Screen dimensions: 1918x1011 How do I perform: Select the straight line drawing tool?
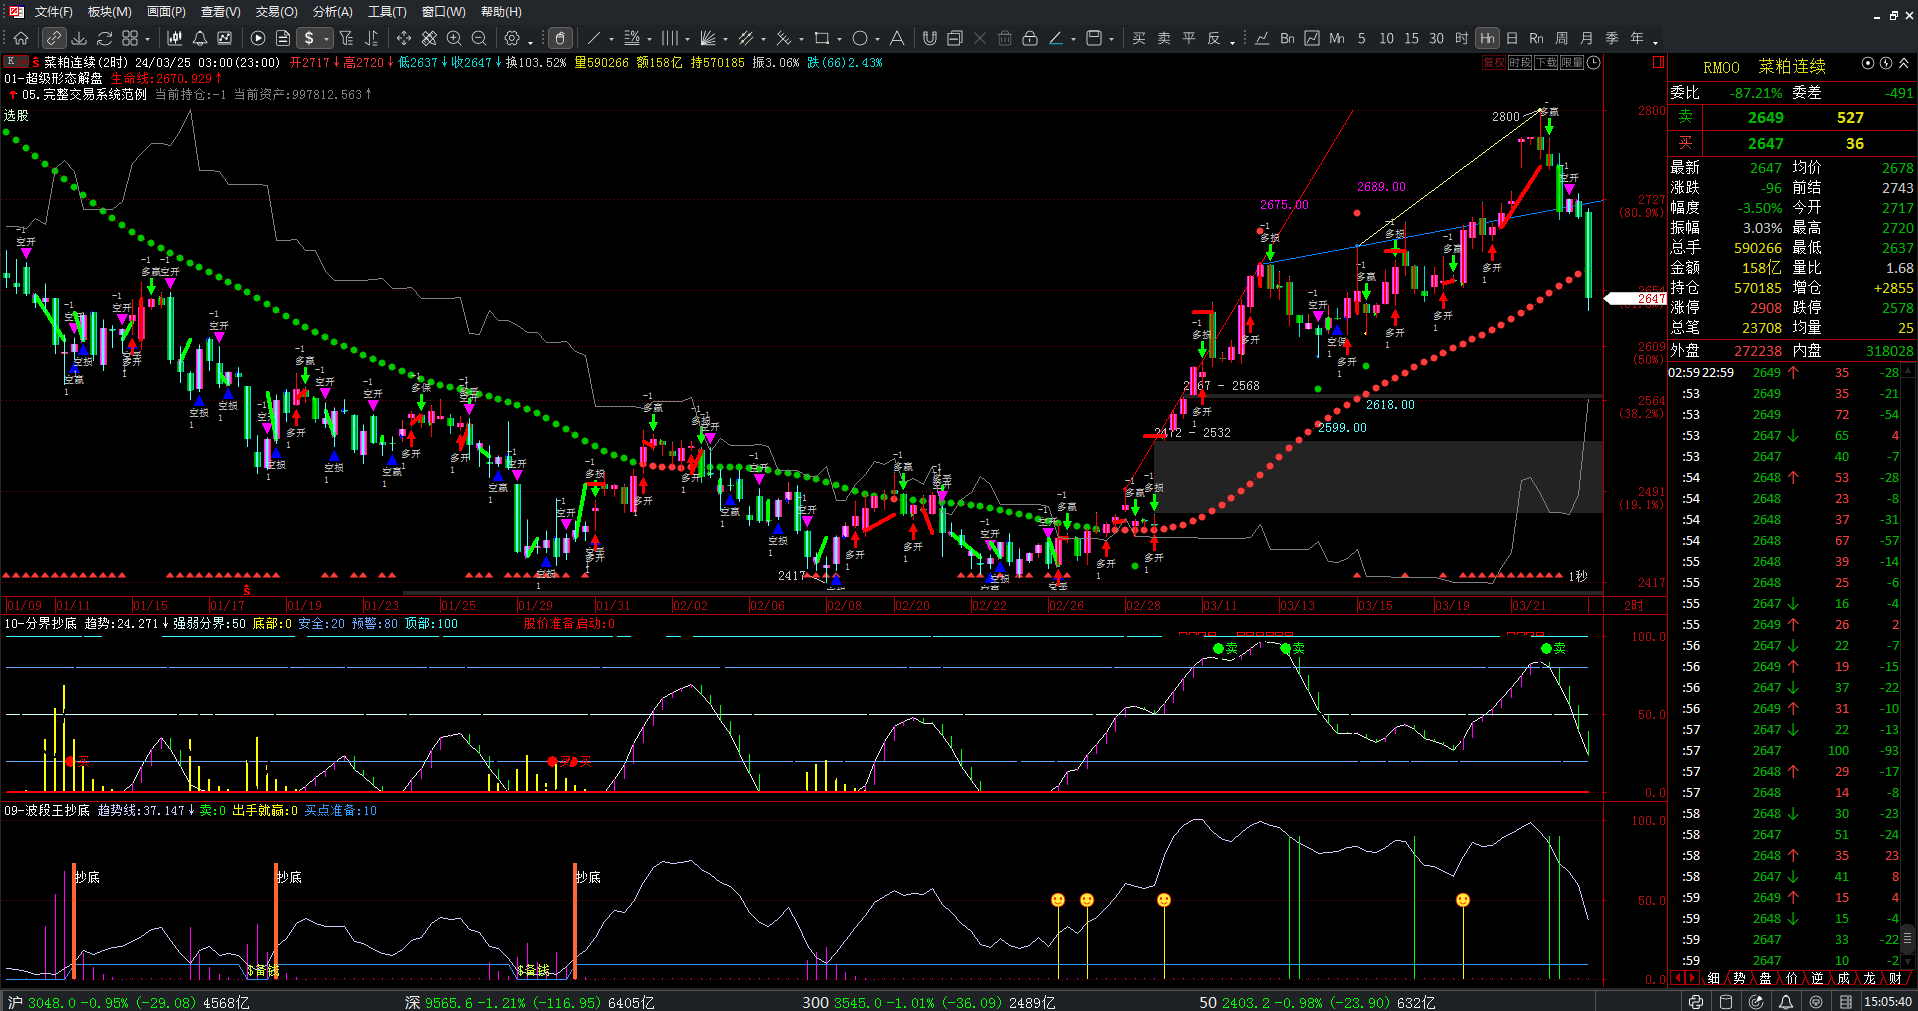(594, 38)
